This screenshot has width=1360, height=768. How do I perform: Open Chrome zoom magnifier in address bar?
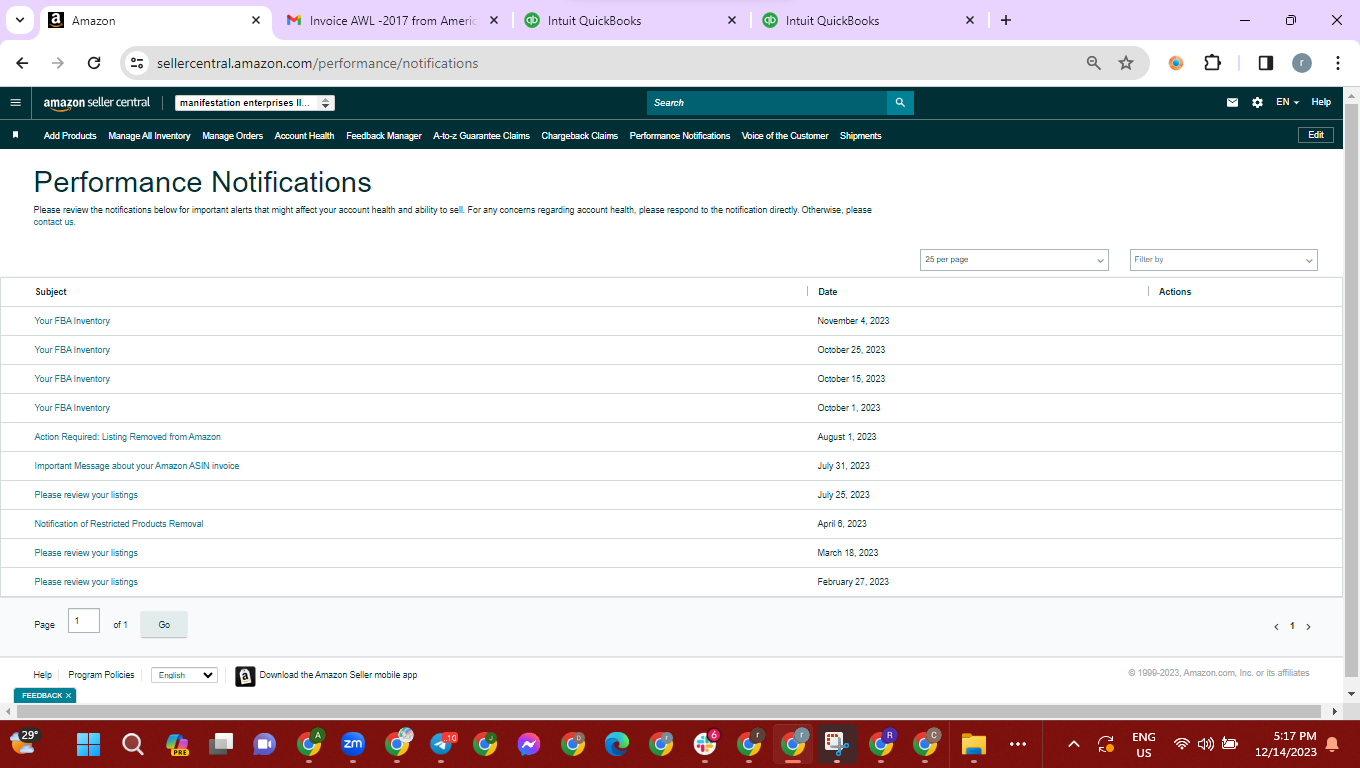1094,63
